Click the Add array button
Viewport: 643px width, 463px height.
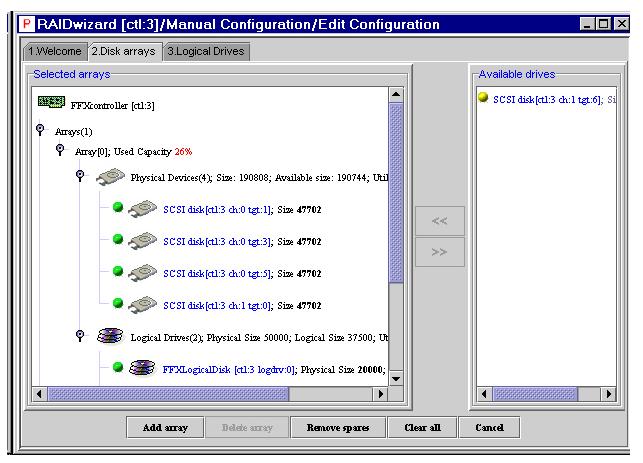coord(165,428)
